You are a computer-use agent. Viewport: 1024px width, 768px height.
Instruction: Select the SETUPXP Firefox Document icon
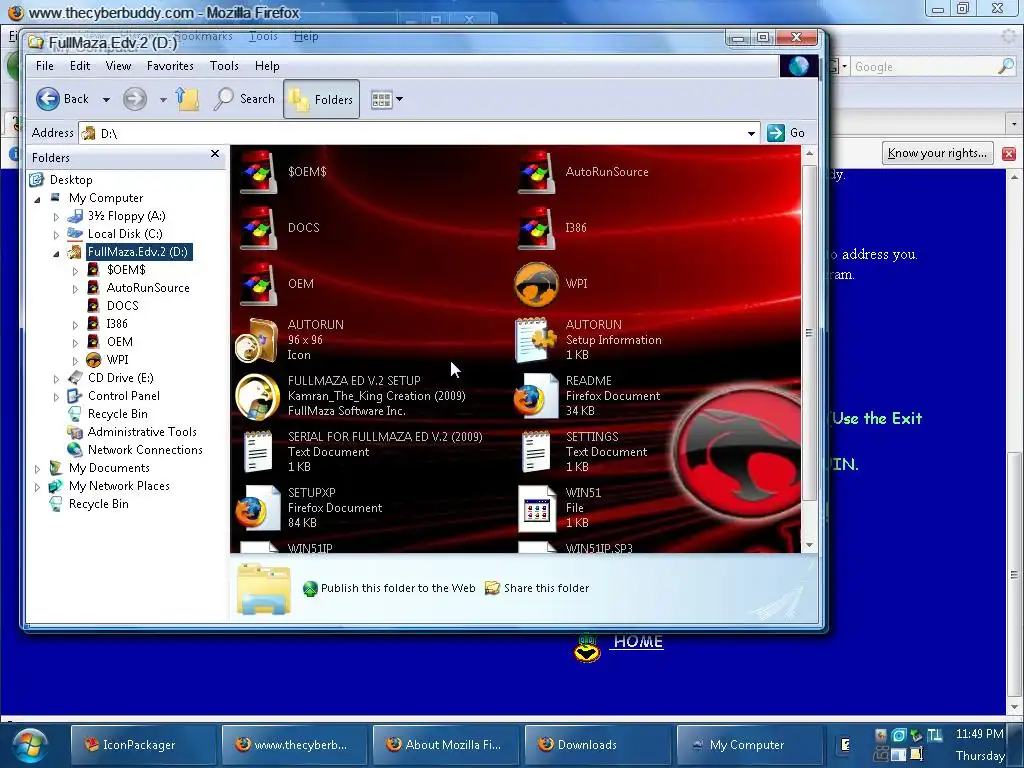point(258,507)
